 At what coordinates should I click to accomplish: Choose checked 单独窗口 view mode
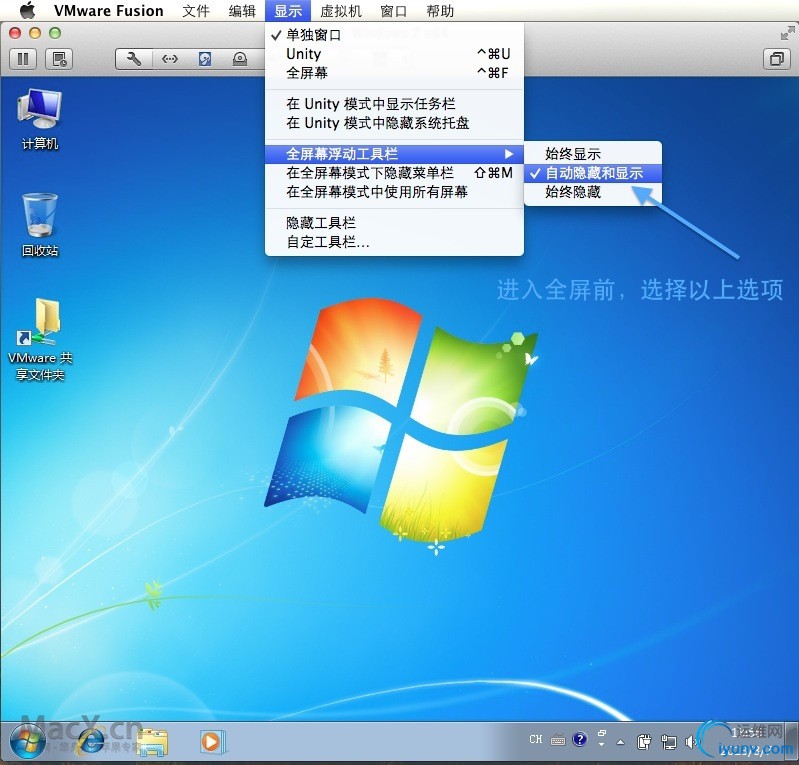[394, 35]
